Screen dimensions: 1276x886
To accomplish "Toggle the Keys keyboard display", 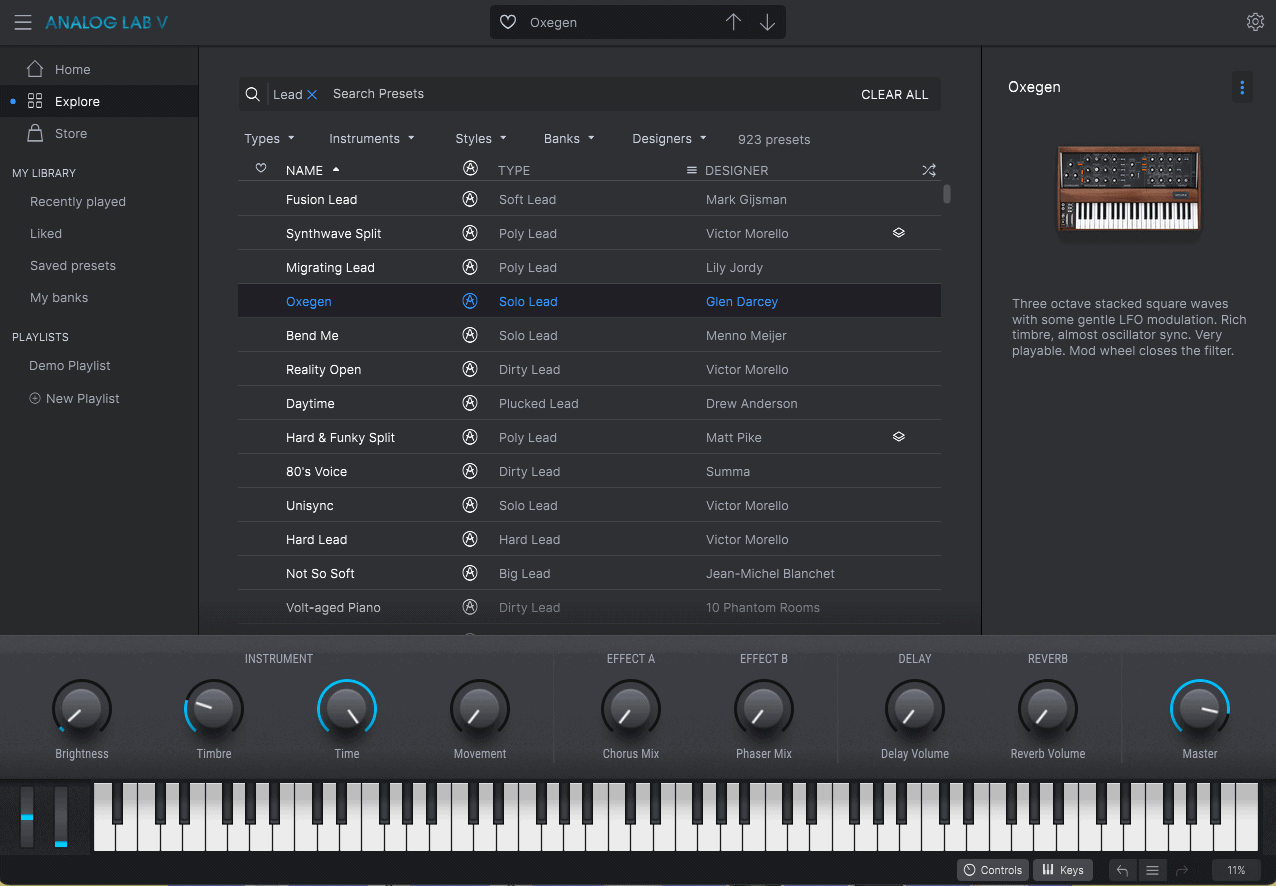I will [1062, 870].
